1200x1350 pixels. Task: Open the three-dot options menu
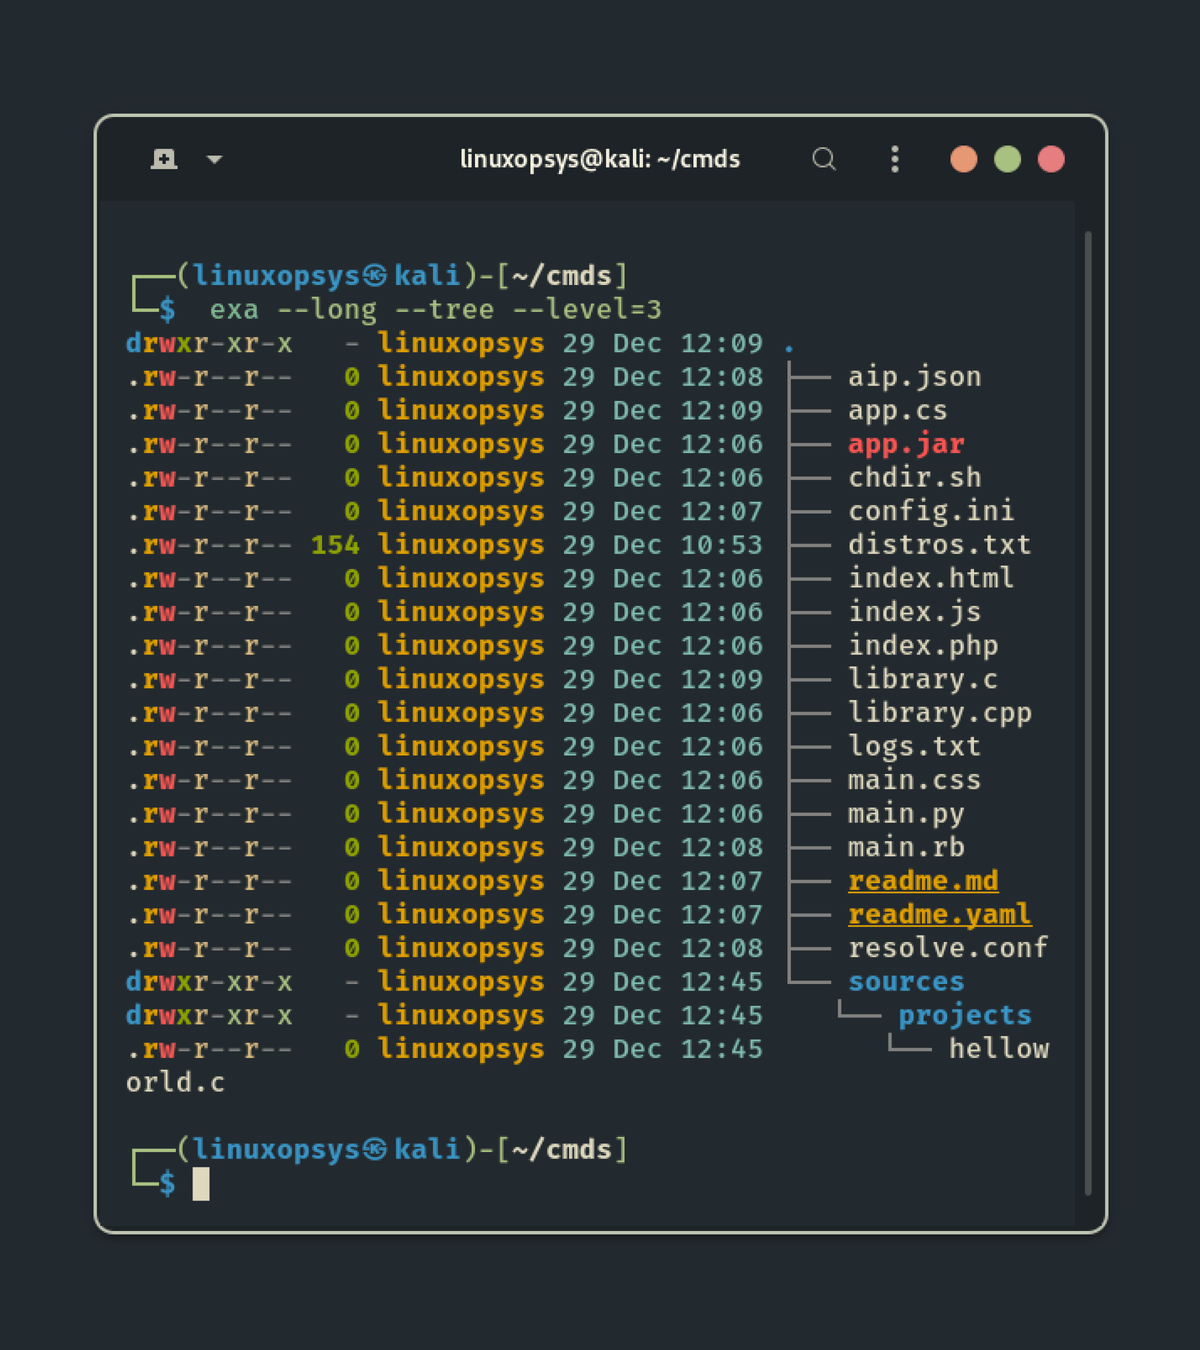(x=894, y=159)
